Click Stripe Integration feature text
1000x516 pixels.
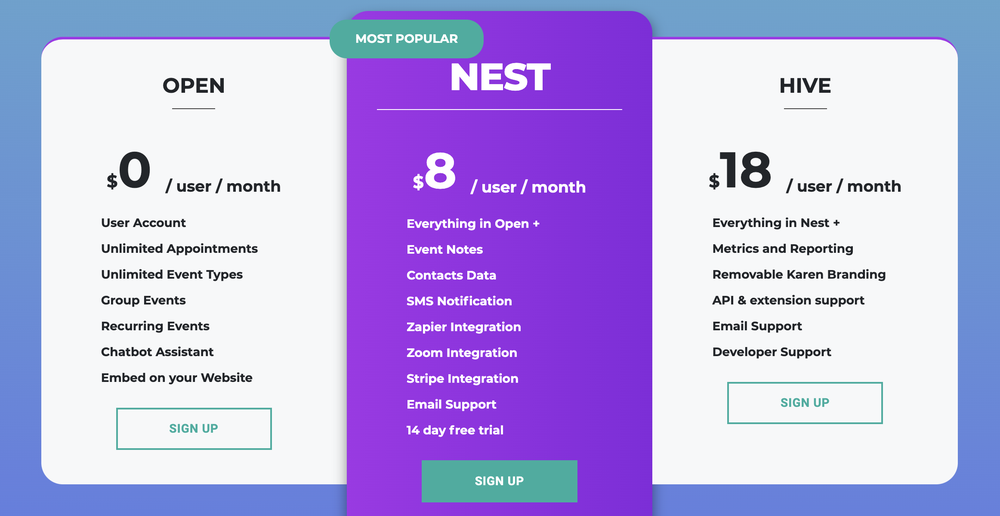pos(462,379)
